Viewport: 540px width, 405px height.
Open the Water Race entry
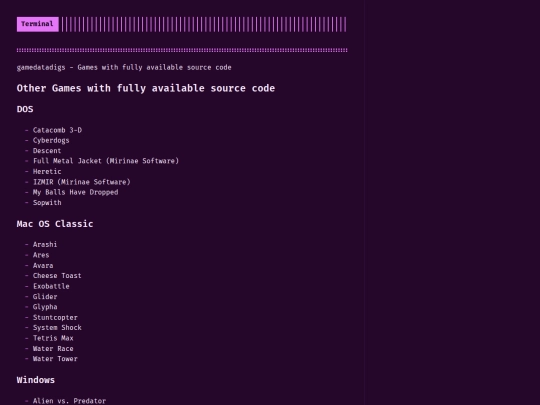tap(53, 349)
